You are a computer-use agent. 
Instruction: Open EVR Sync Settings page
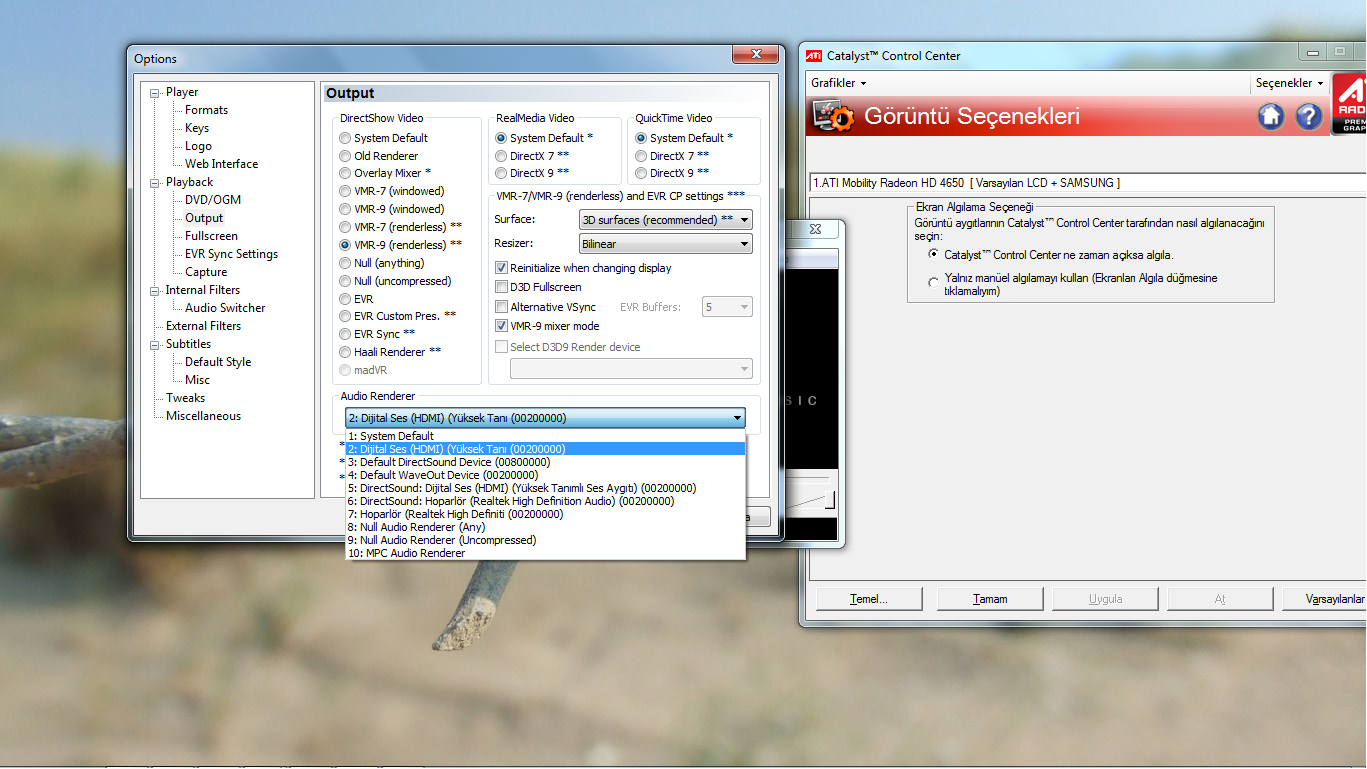(231, 254)
